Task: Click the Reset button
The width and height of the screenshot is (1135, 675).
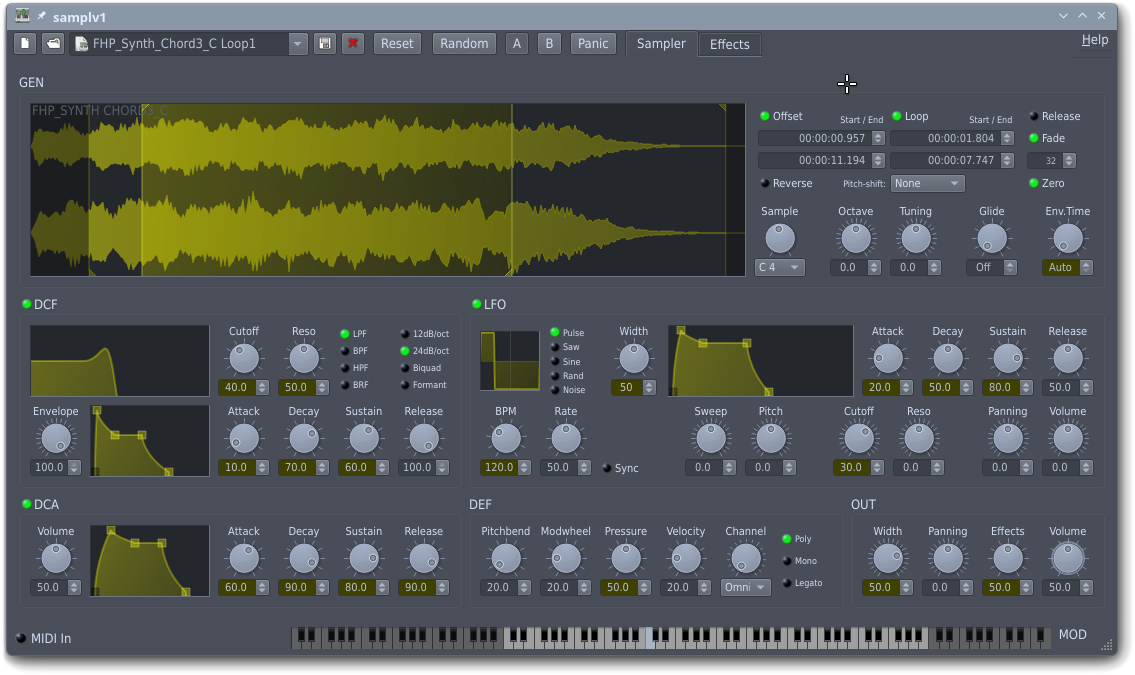Action: [397, 43]
